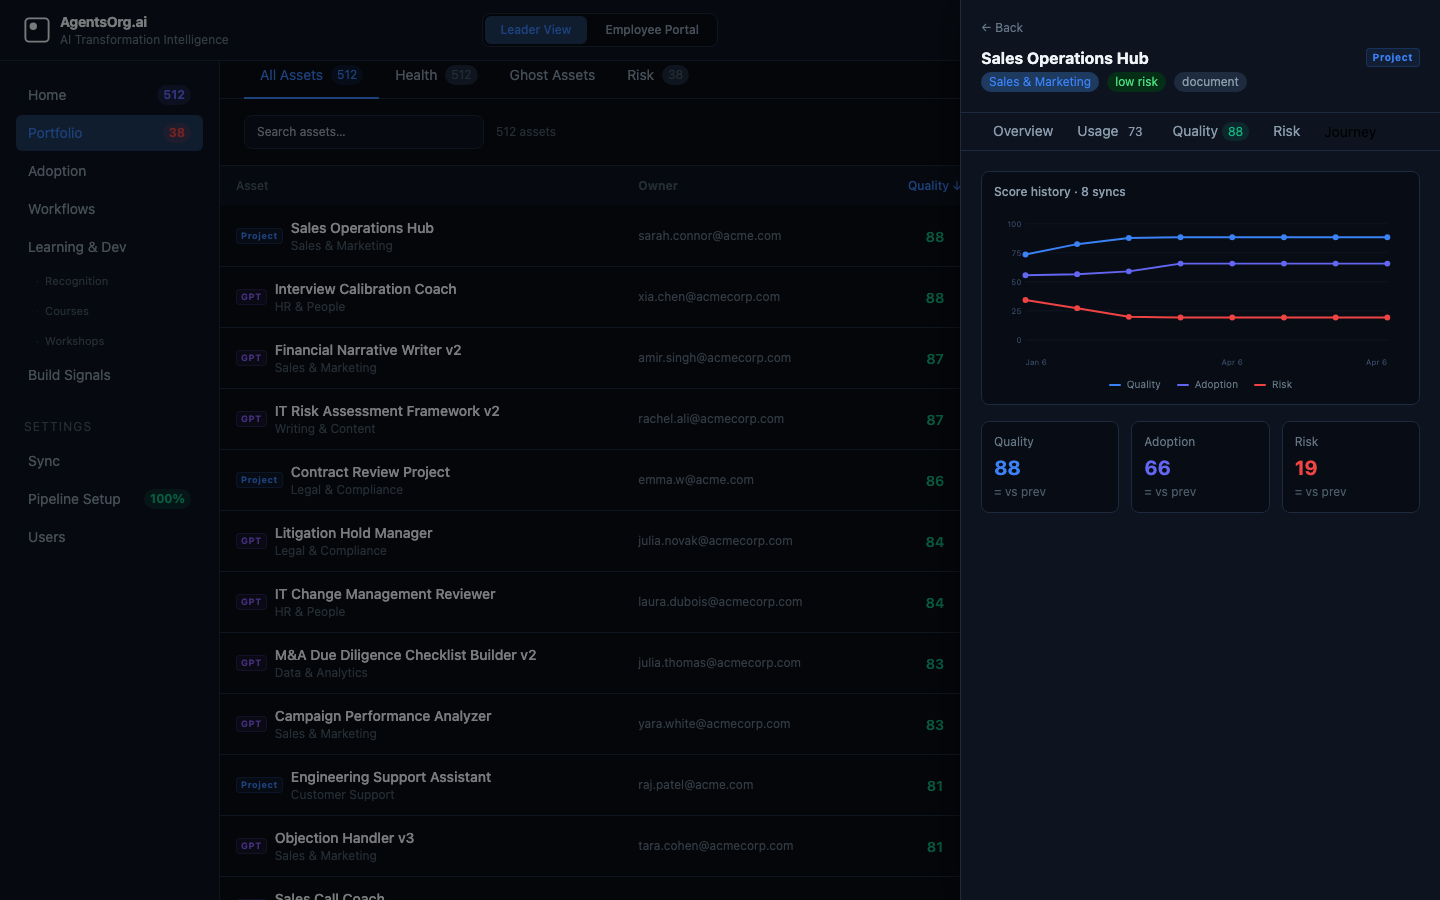1440x900 pixels.
Task: Click the AgentsOrg.ai logo icon
Action: (37, 30)
